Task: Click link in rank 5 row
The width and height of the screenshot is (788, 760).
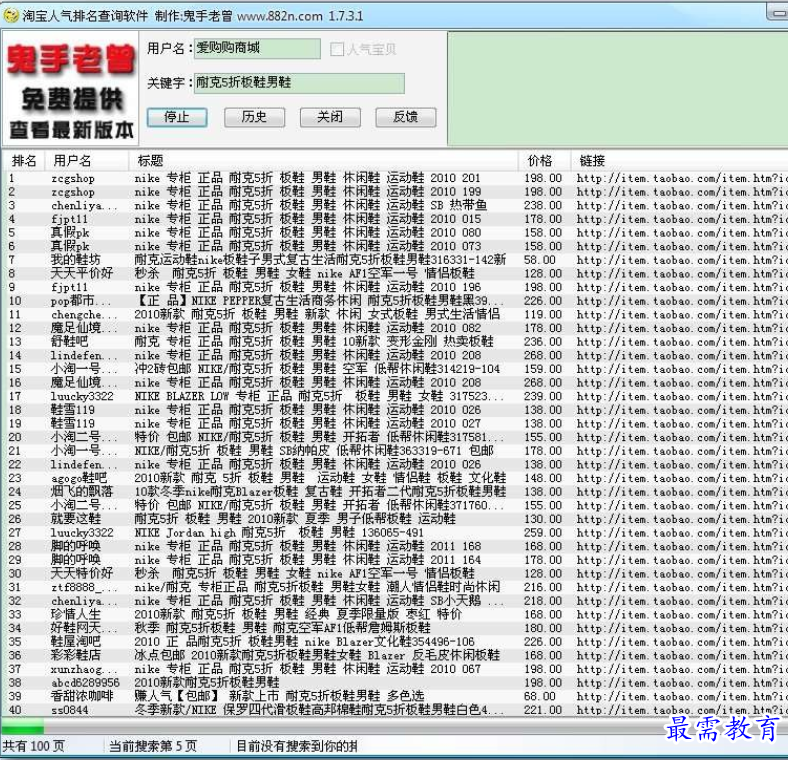Action: coord(680,233)
